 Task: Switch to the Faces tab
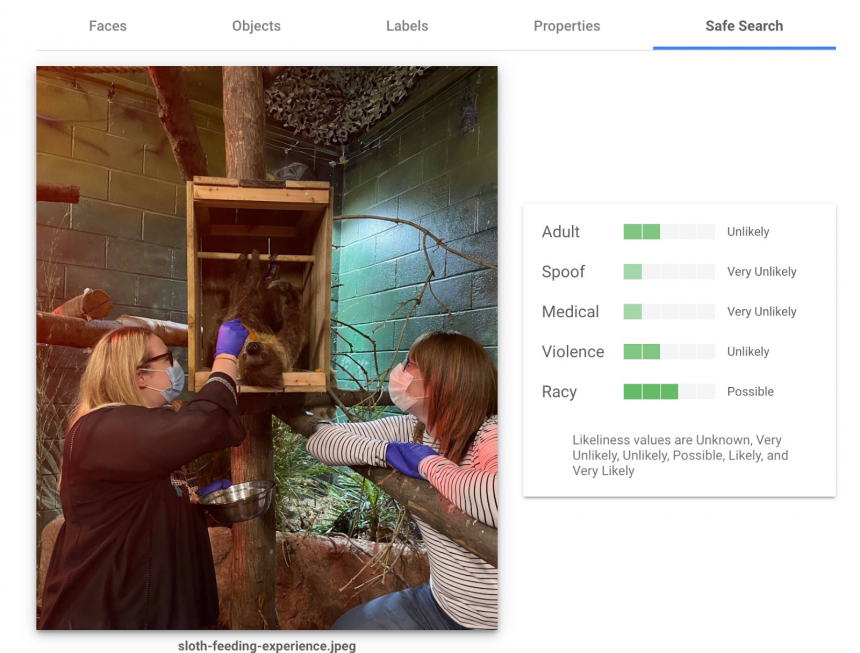pyautogui.click(x=107, y=26)
